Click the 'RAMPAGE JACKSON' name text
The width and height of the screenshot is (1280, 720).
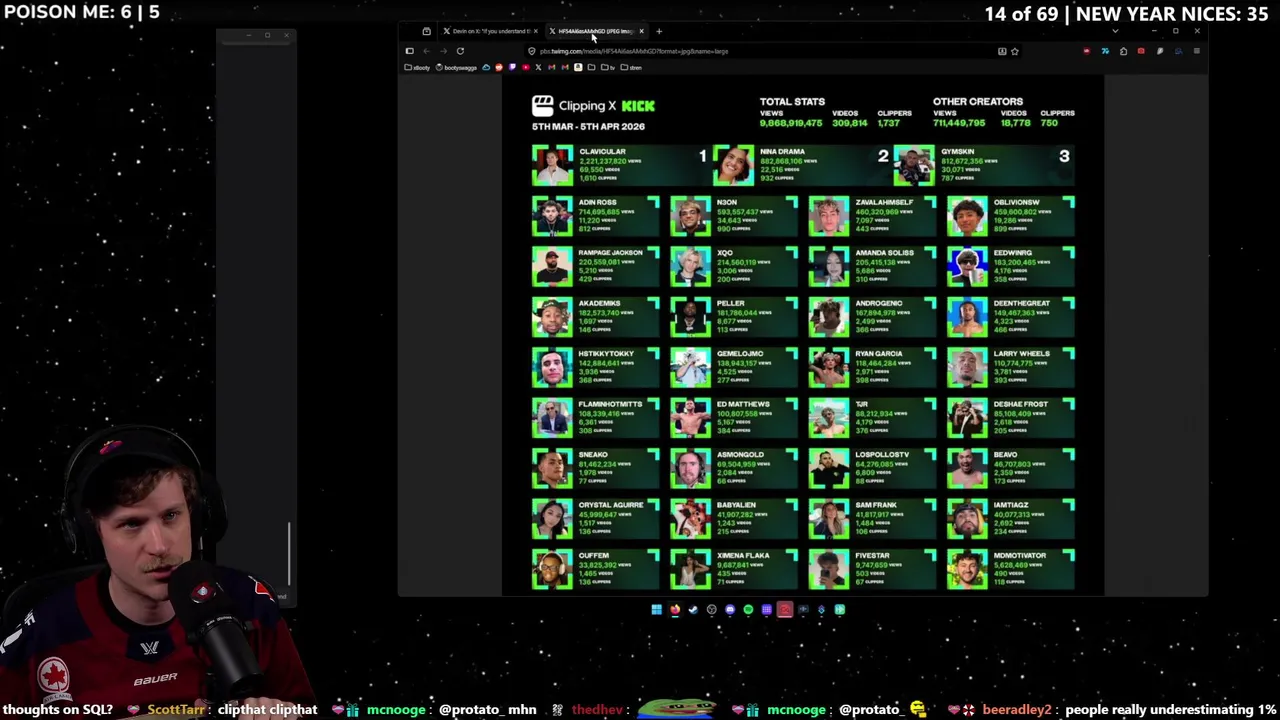point(610,252)
